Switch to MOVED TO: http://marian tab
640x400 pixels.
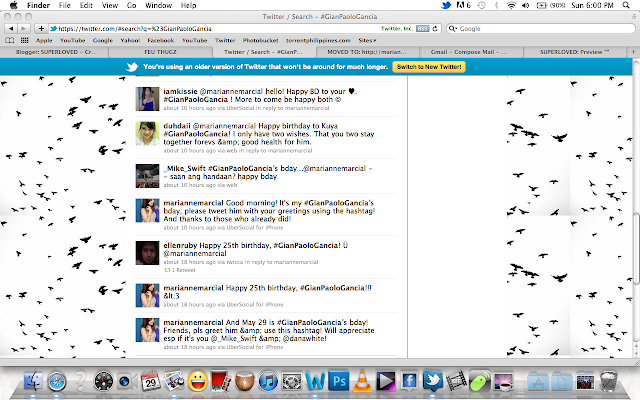pyautogui.click(x=367, y=52)
